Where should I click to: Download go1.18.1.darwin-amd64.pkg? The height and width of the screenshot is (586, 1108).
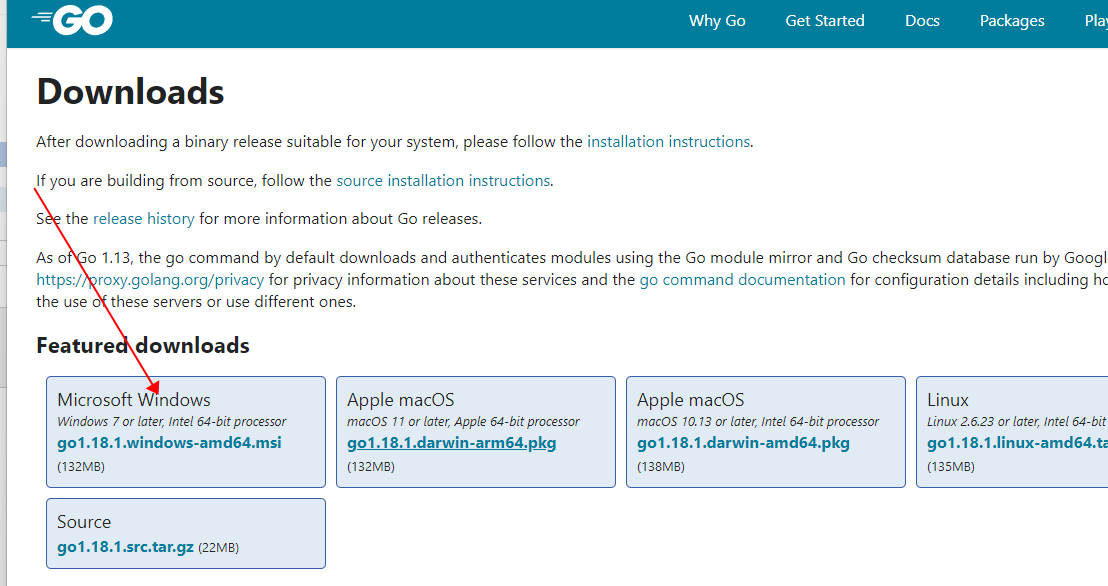click(743, 443)
